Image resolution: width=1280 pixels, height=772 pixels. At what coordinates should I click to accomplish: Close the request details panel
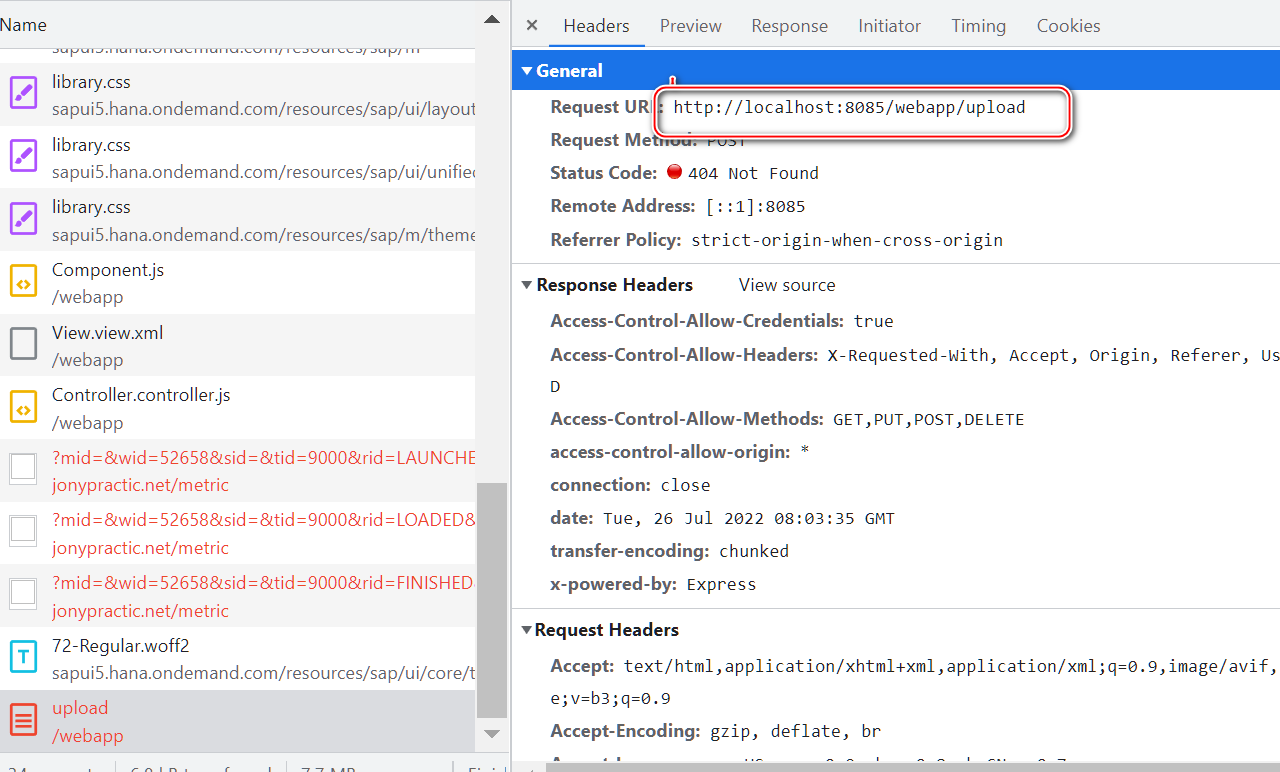532,26
